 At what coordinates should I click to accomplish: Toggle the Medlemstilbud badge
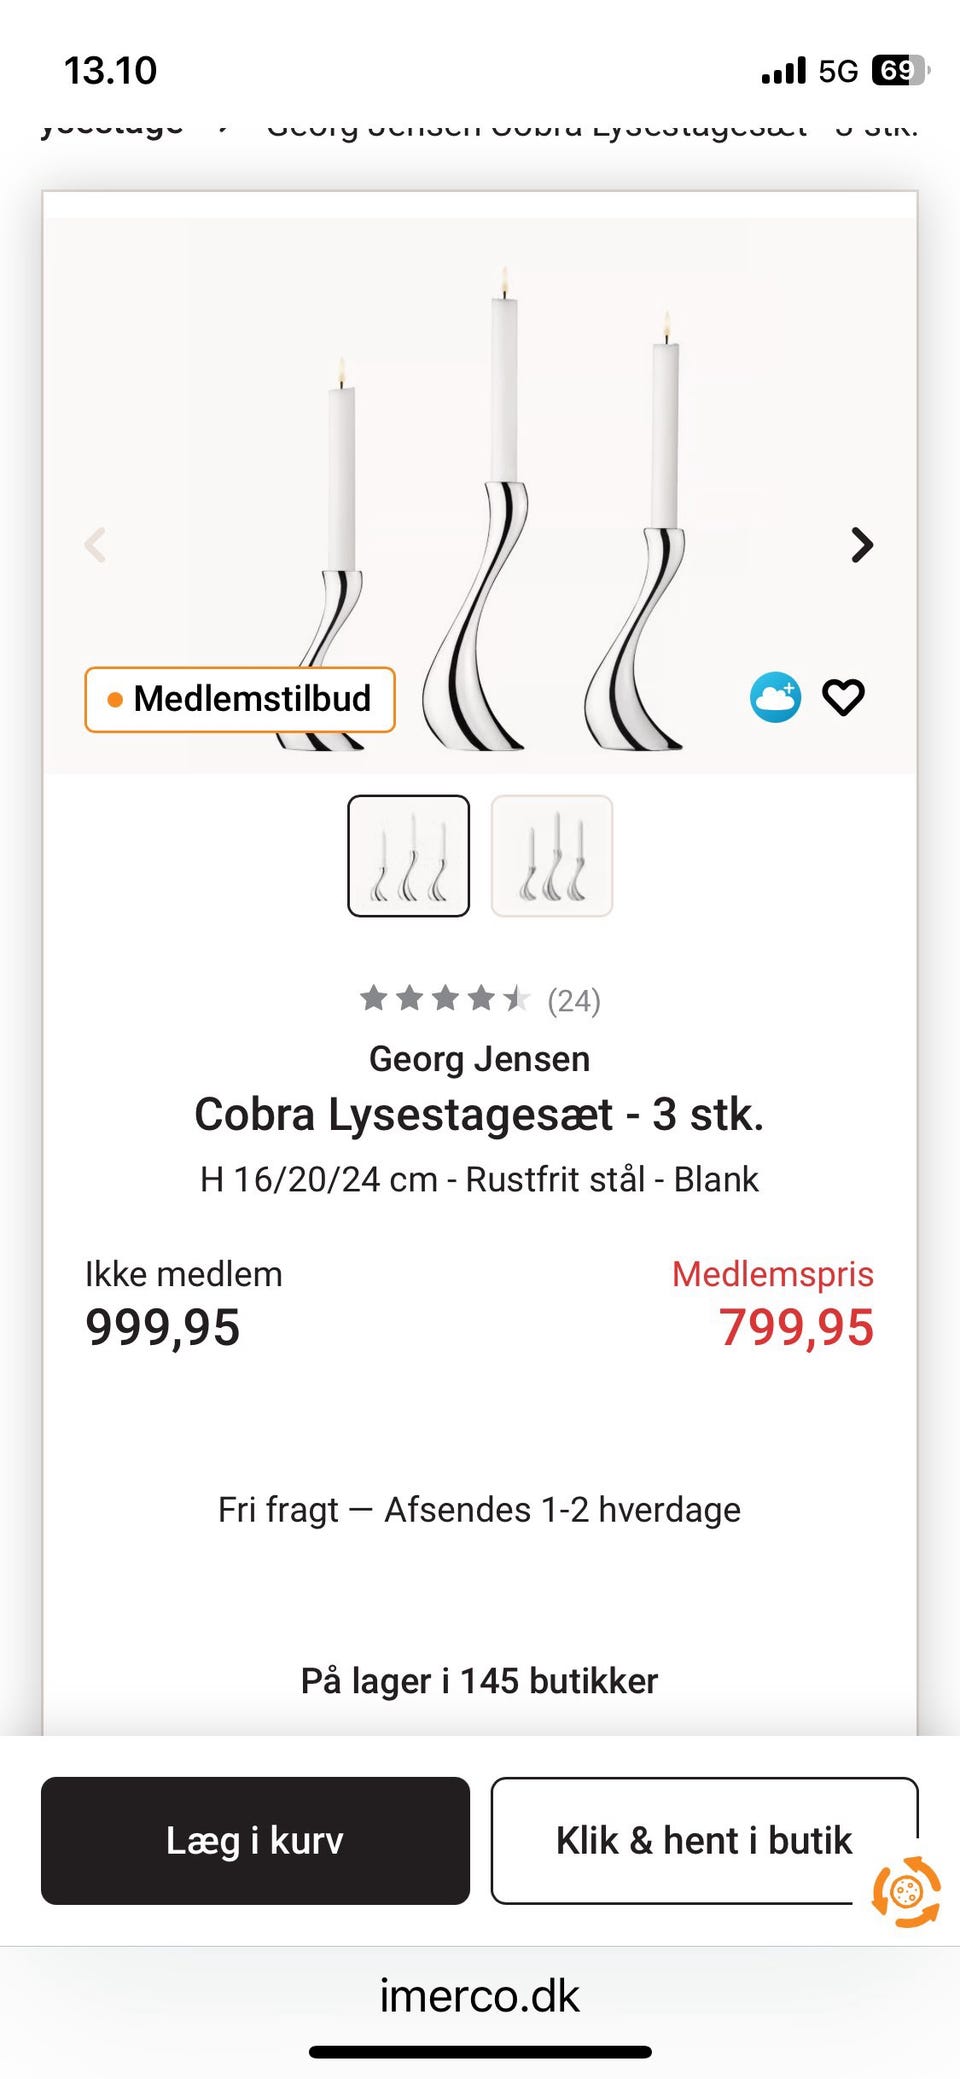tap(240, 699)
